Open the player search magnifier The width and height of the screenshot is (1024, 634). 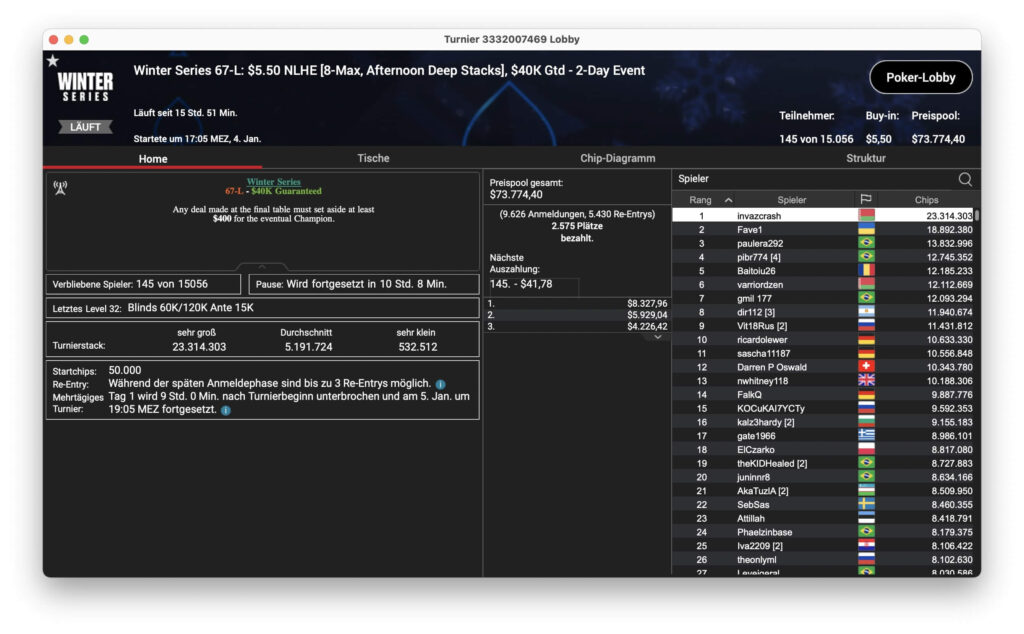click(x=965, y=179)
